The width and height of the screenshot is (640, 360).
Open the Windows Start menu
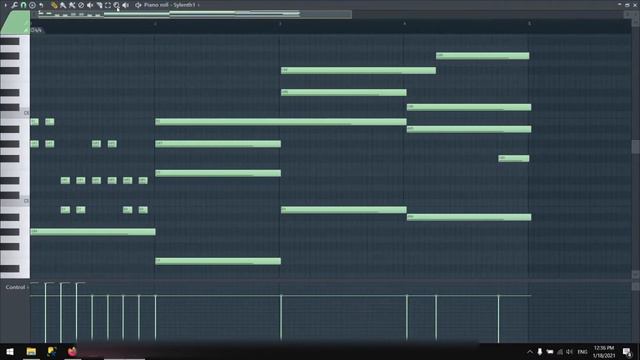[x=10, y=351]
